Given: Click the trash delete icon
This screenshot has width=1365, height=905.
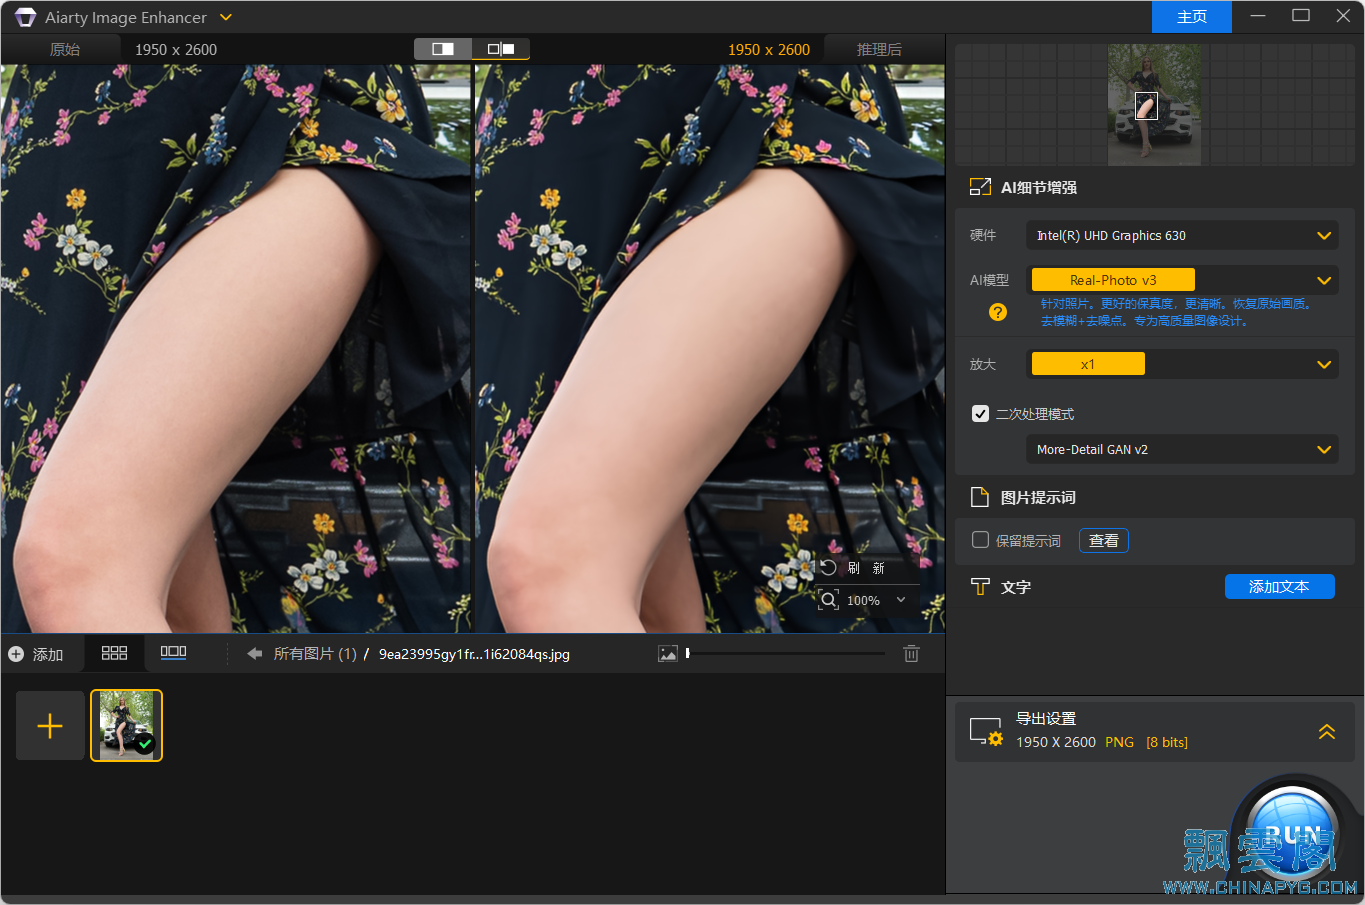Looking at the screenshot, I should pyautogui.click(x=911, y=654).
